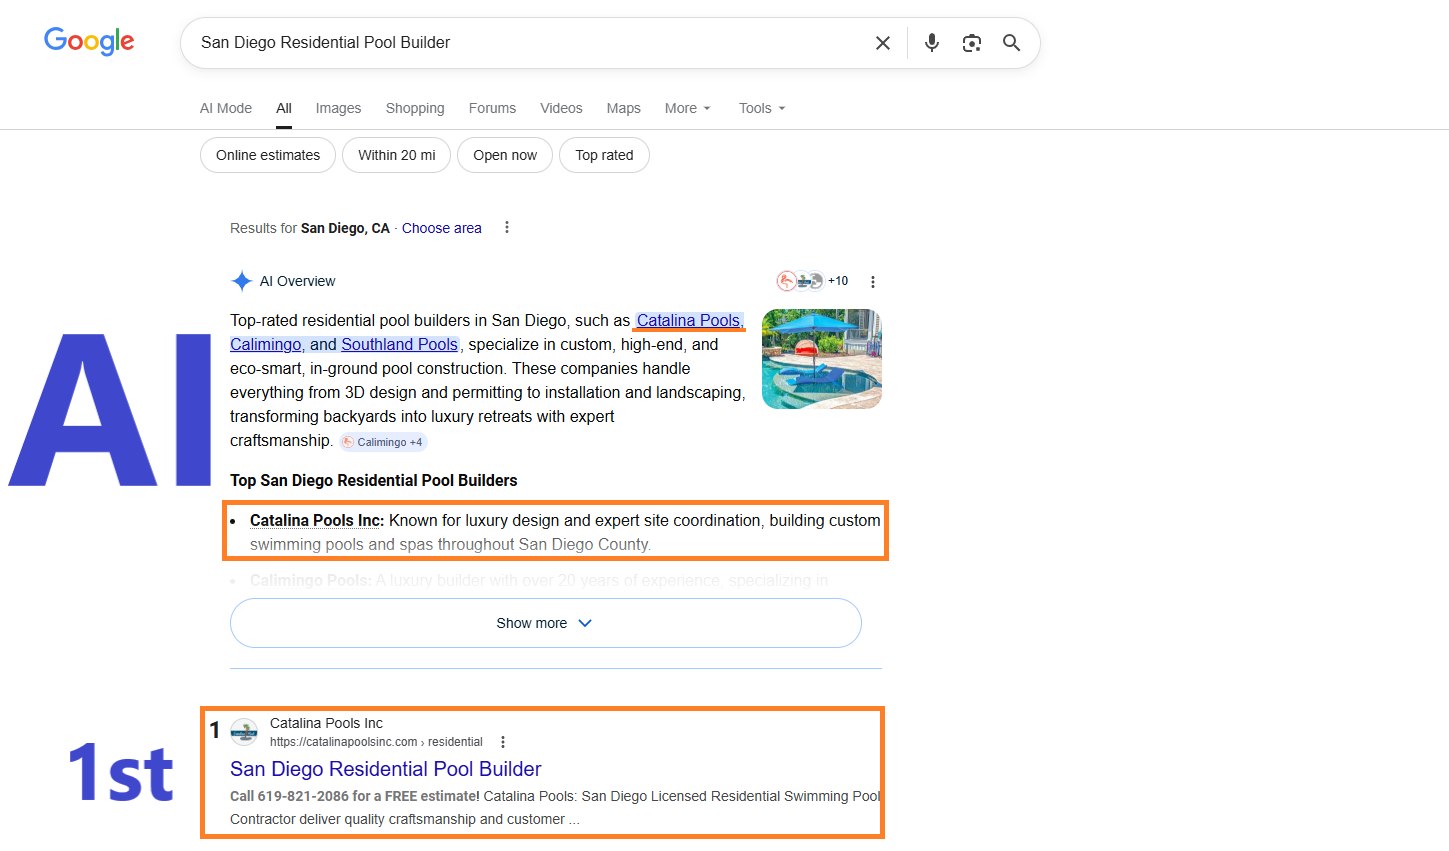This screenshot has width=1449, height=851.
Task: Apply the Online estimates filter chip
Action: pos(268,155)
